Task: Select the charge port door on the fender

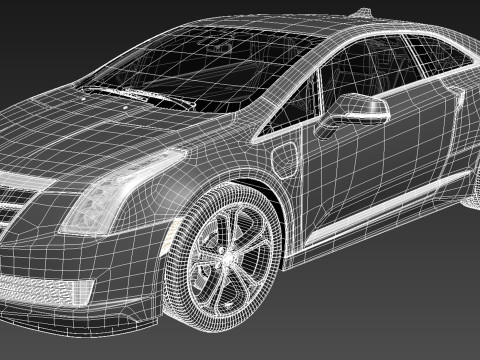Action: [x=285, y=160]
